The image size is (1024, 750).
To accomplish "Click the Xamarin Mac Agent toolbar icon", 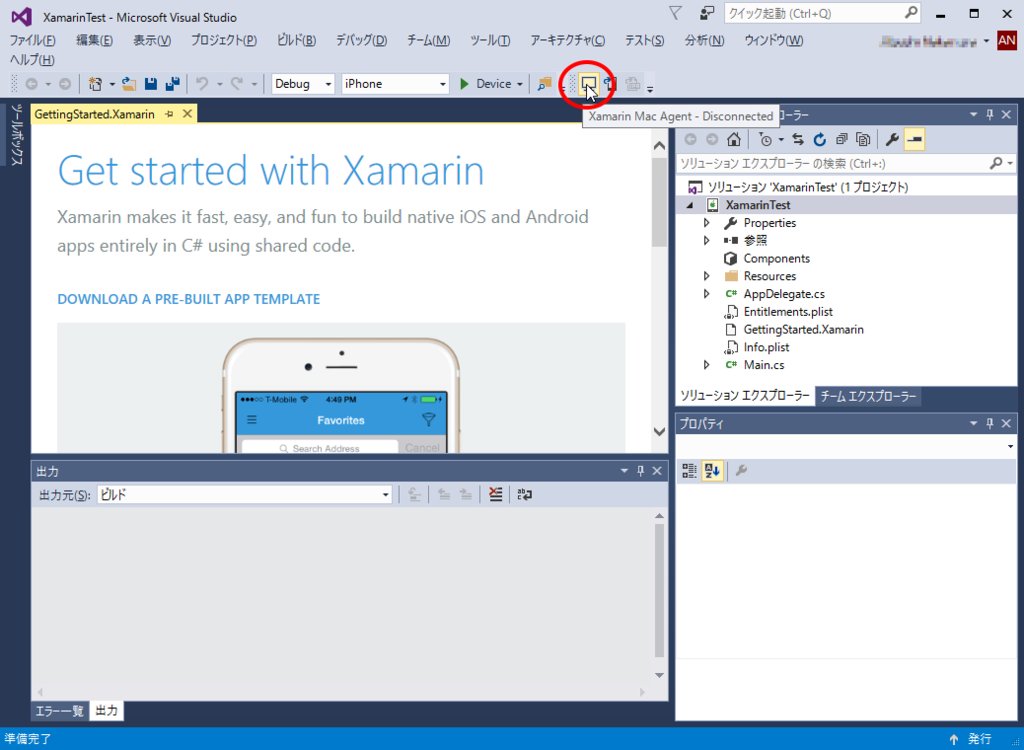I will tap(588, 84).
